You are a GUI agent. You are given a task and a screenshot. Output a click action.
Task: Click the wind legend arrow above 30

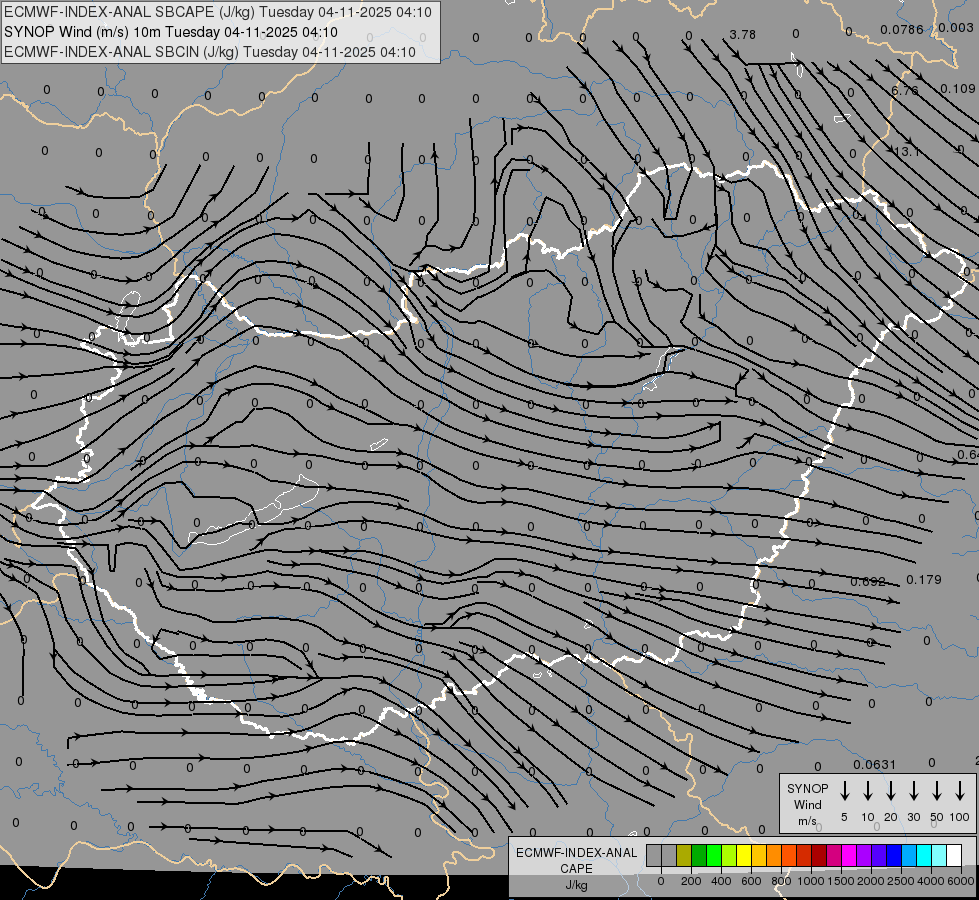tap(913, 791)
